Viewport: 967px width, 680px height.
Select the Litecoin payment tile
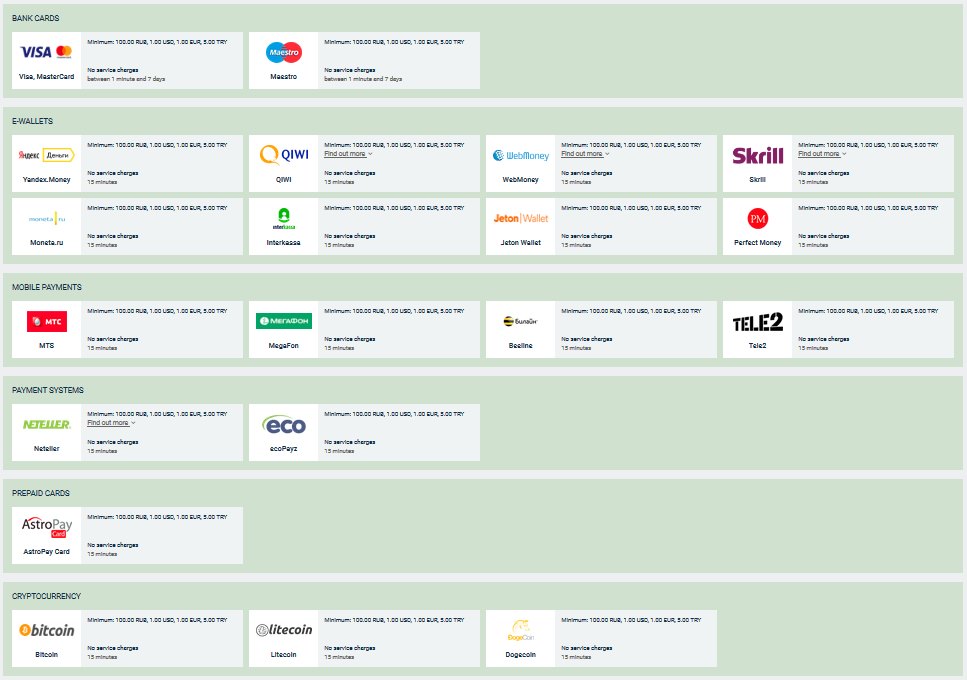tap(364, 638)
